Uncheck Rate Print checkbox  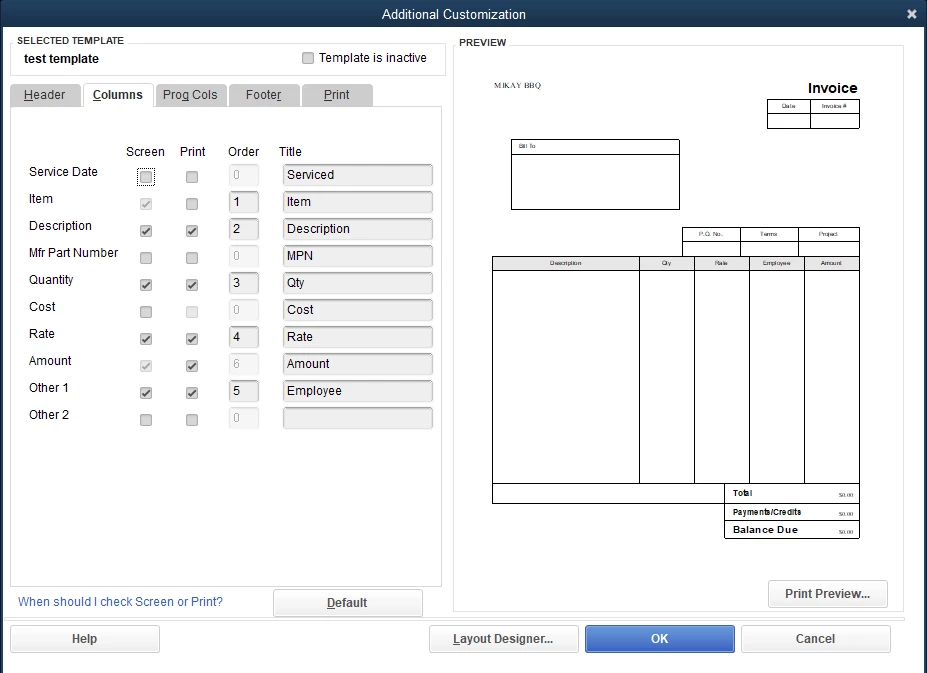tap(192, 339)
